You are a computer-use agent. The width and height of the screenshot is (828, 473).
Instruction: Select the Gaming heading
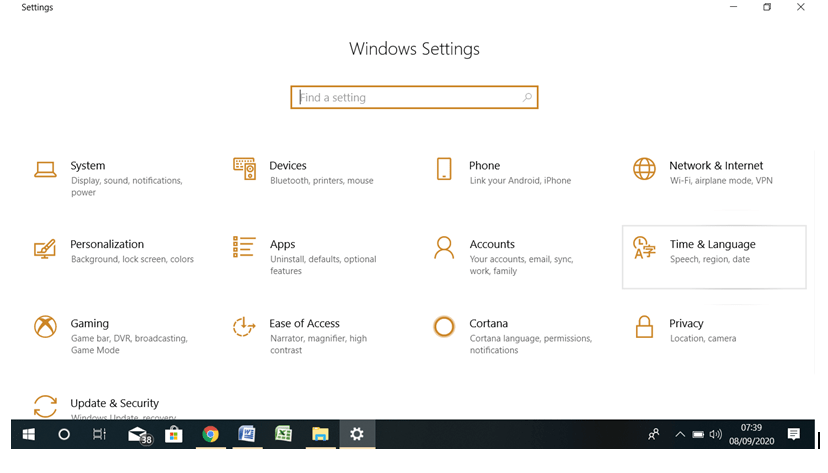(x=90, y=324)
